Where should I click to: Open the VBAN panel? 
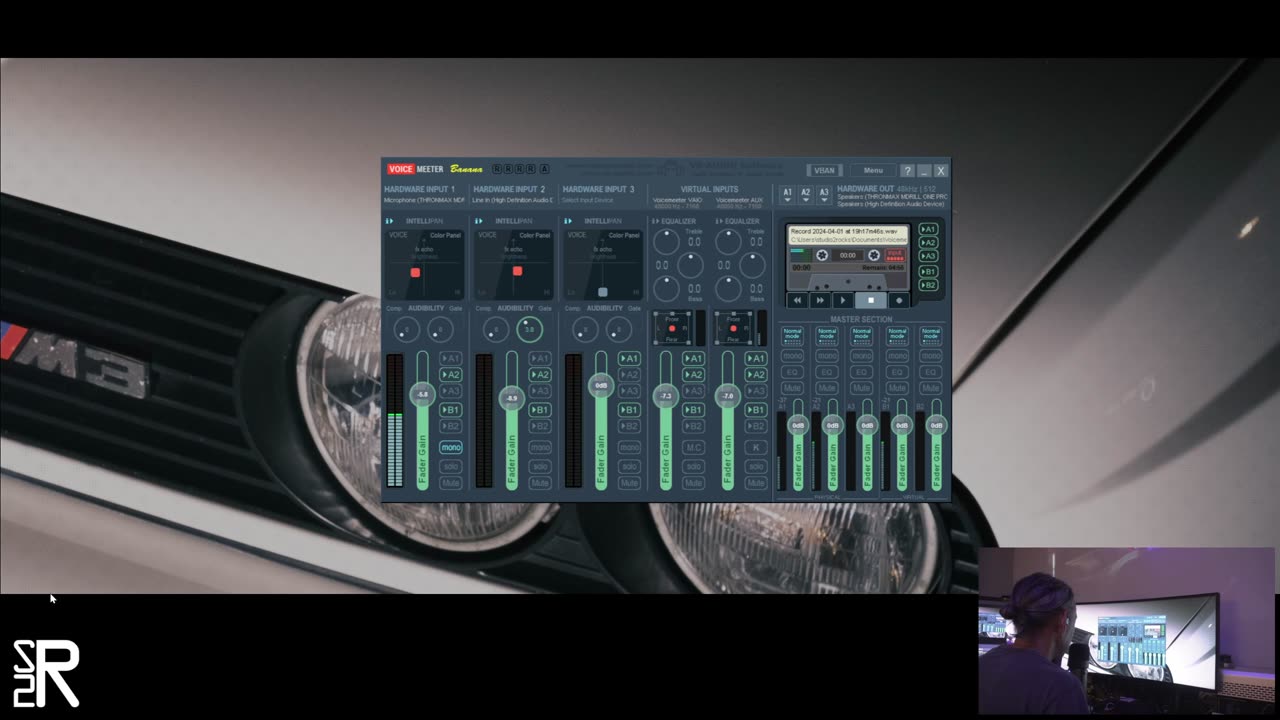(824, 171)
